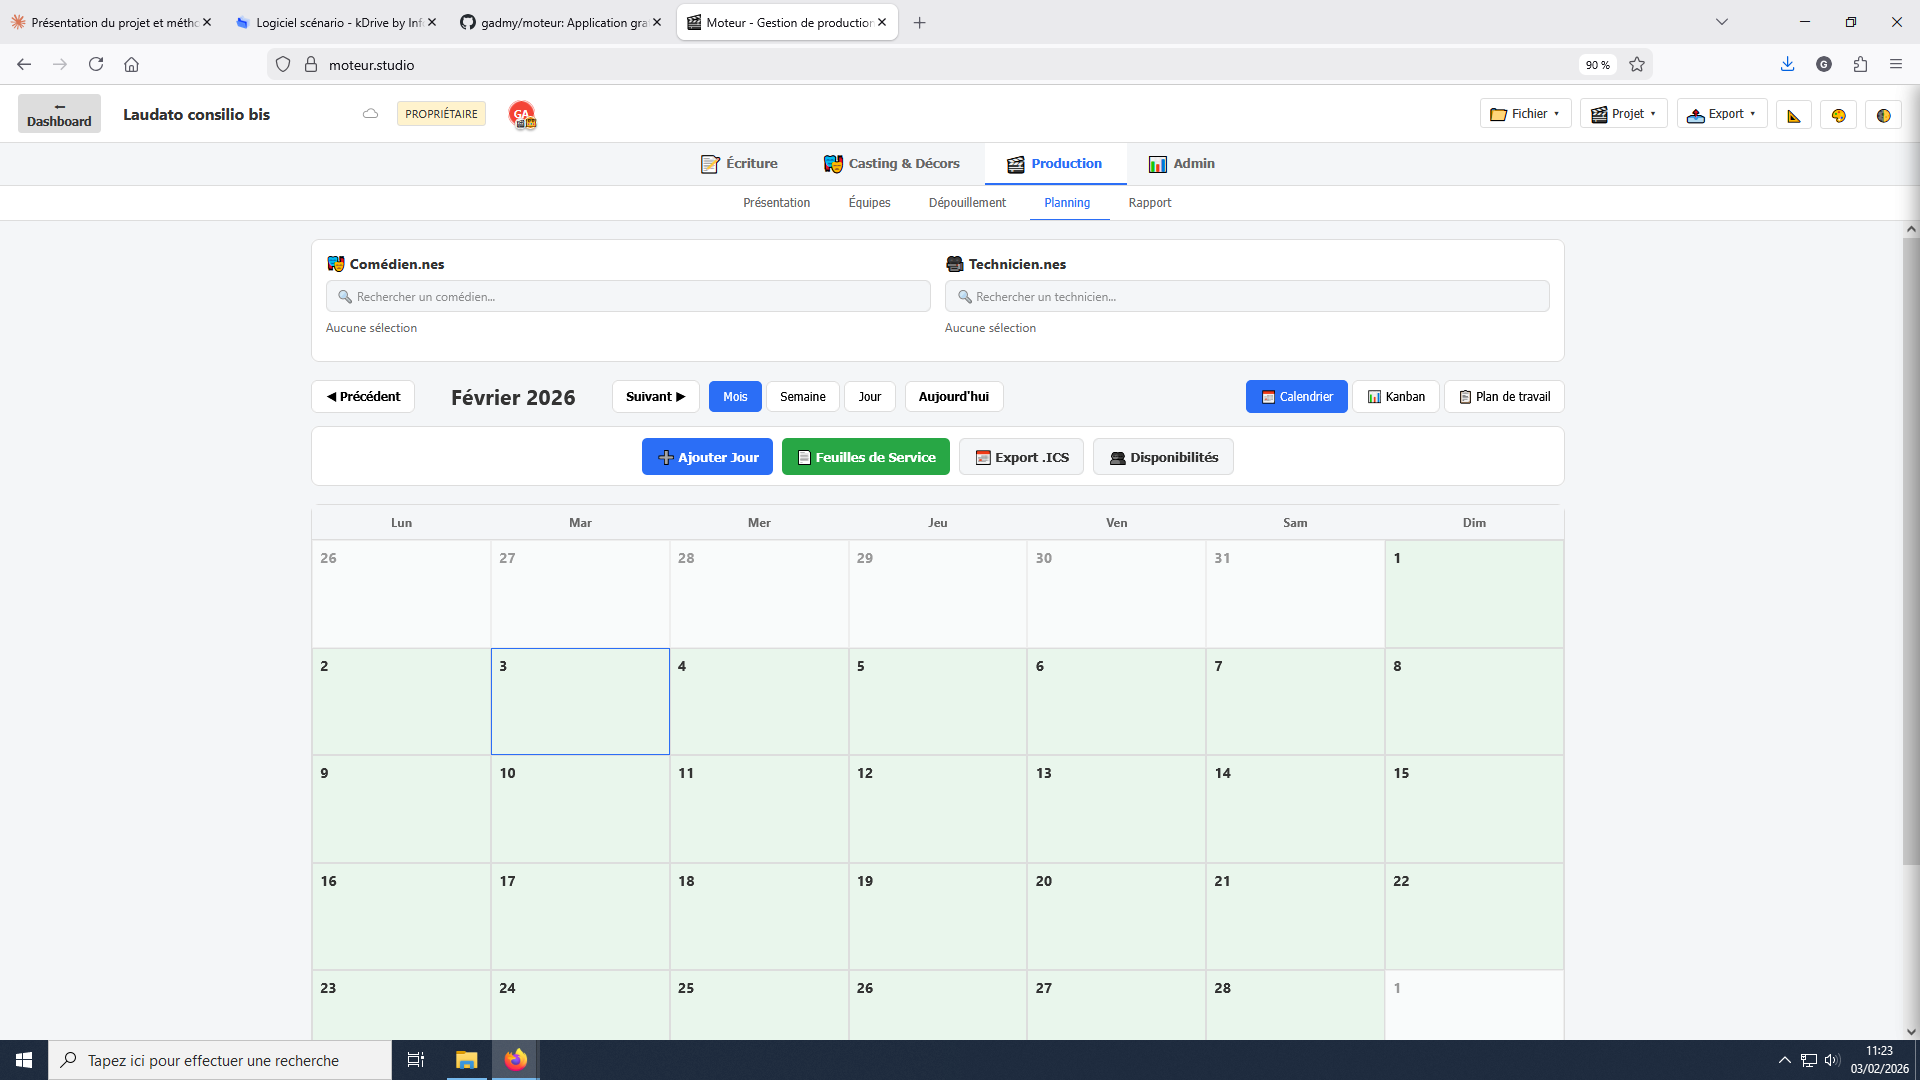Toggle dark mode with the half-moon icon

(1884, 114)
